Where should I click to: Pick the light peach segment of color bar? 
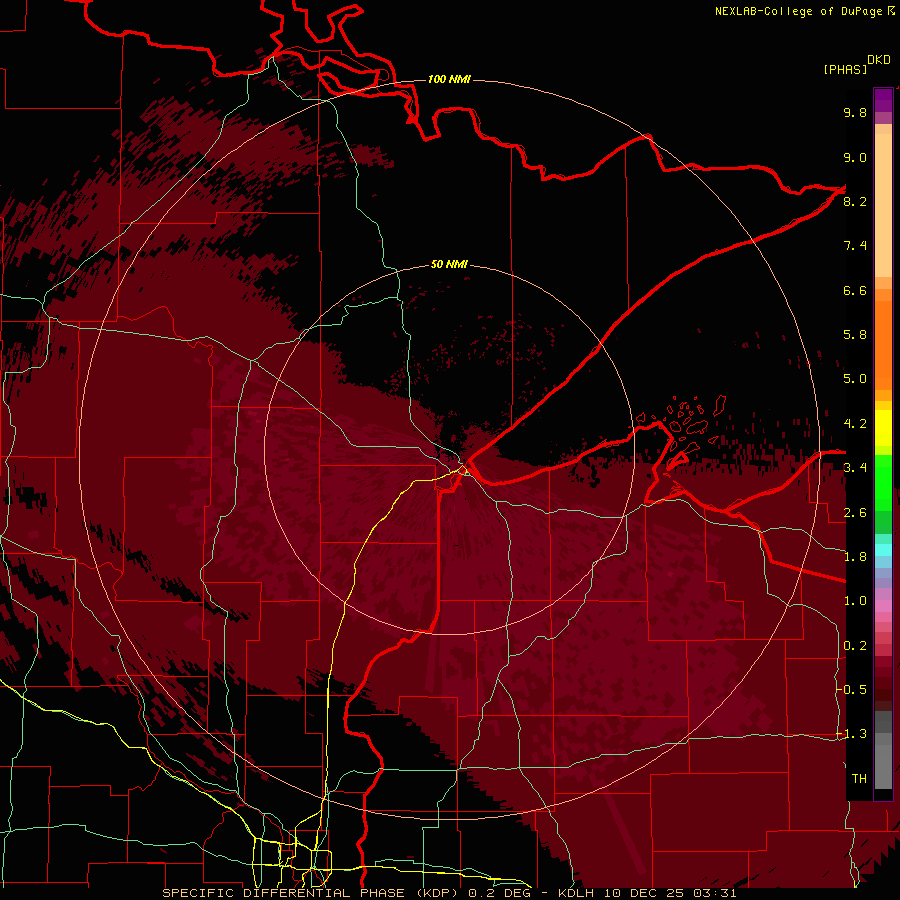(x=883, y=205)
